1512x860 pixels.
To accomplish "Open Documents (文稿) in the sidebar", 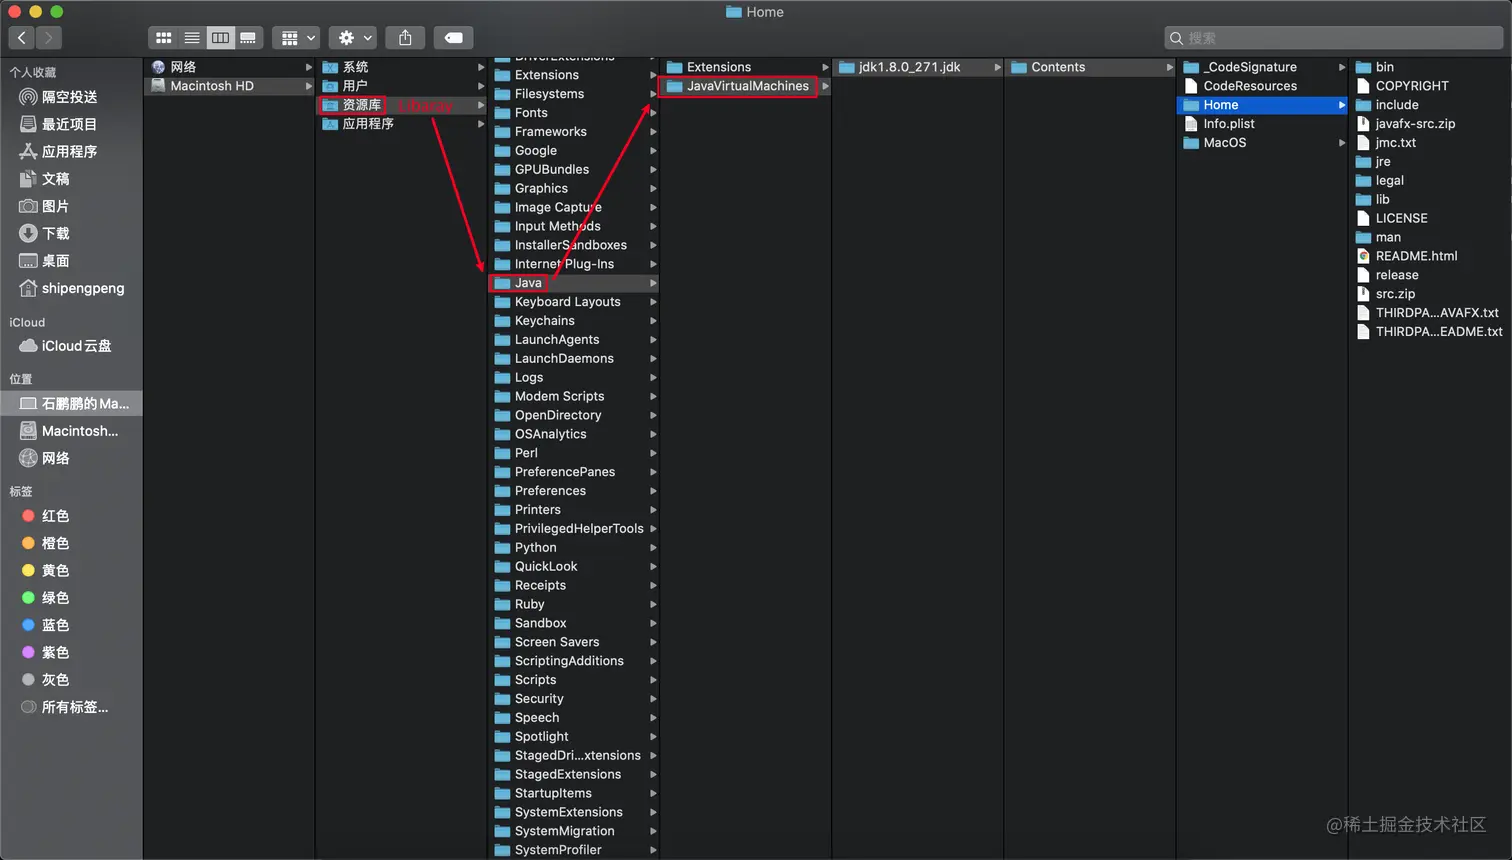I will point(71,179).
